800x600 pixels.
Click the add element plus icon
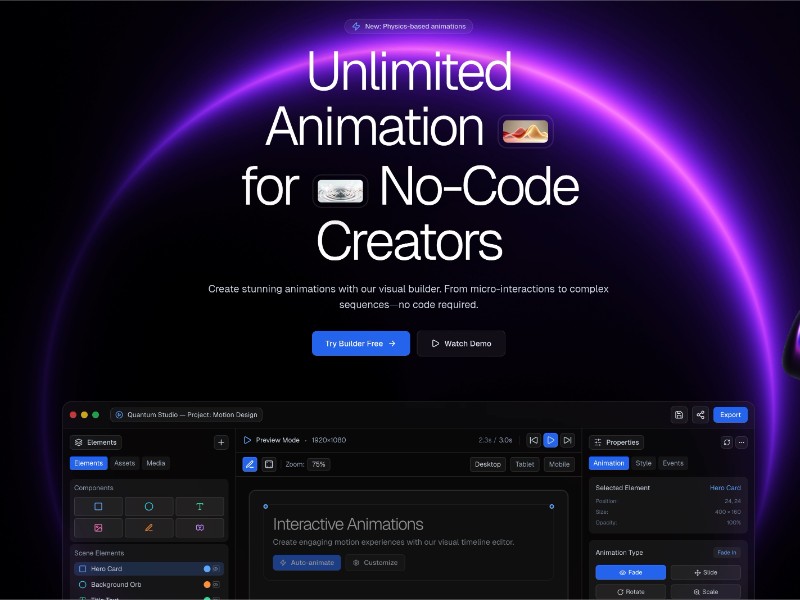219,442
